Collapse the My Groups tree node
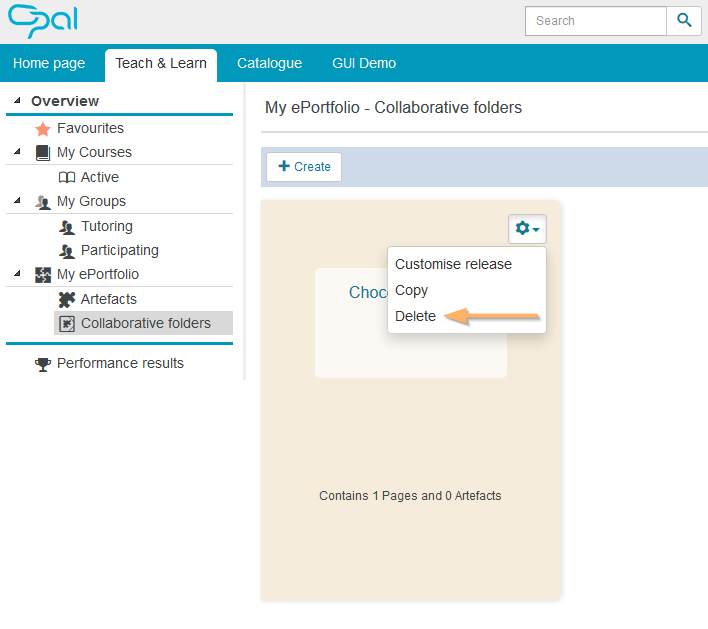 16,201
